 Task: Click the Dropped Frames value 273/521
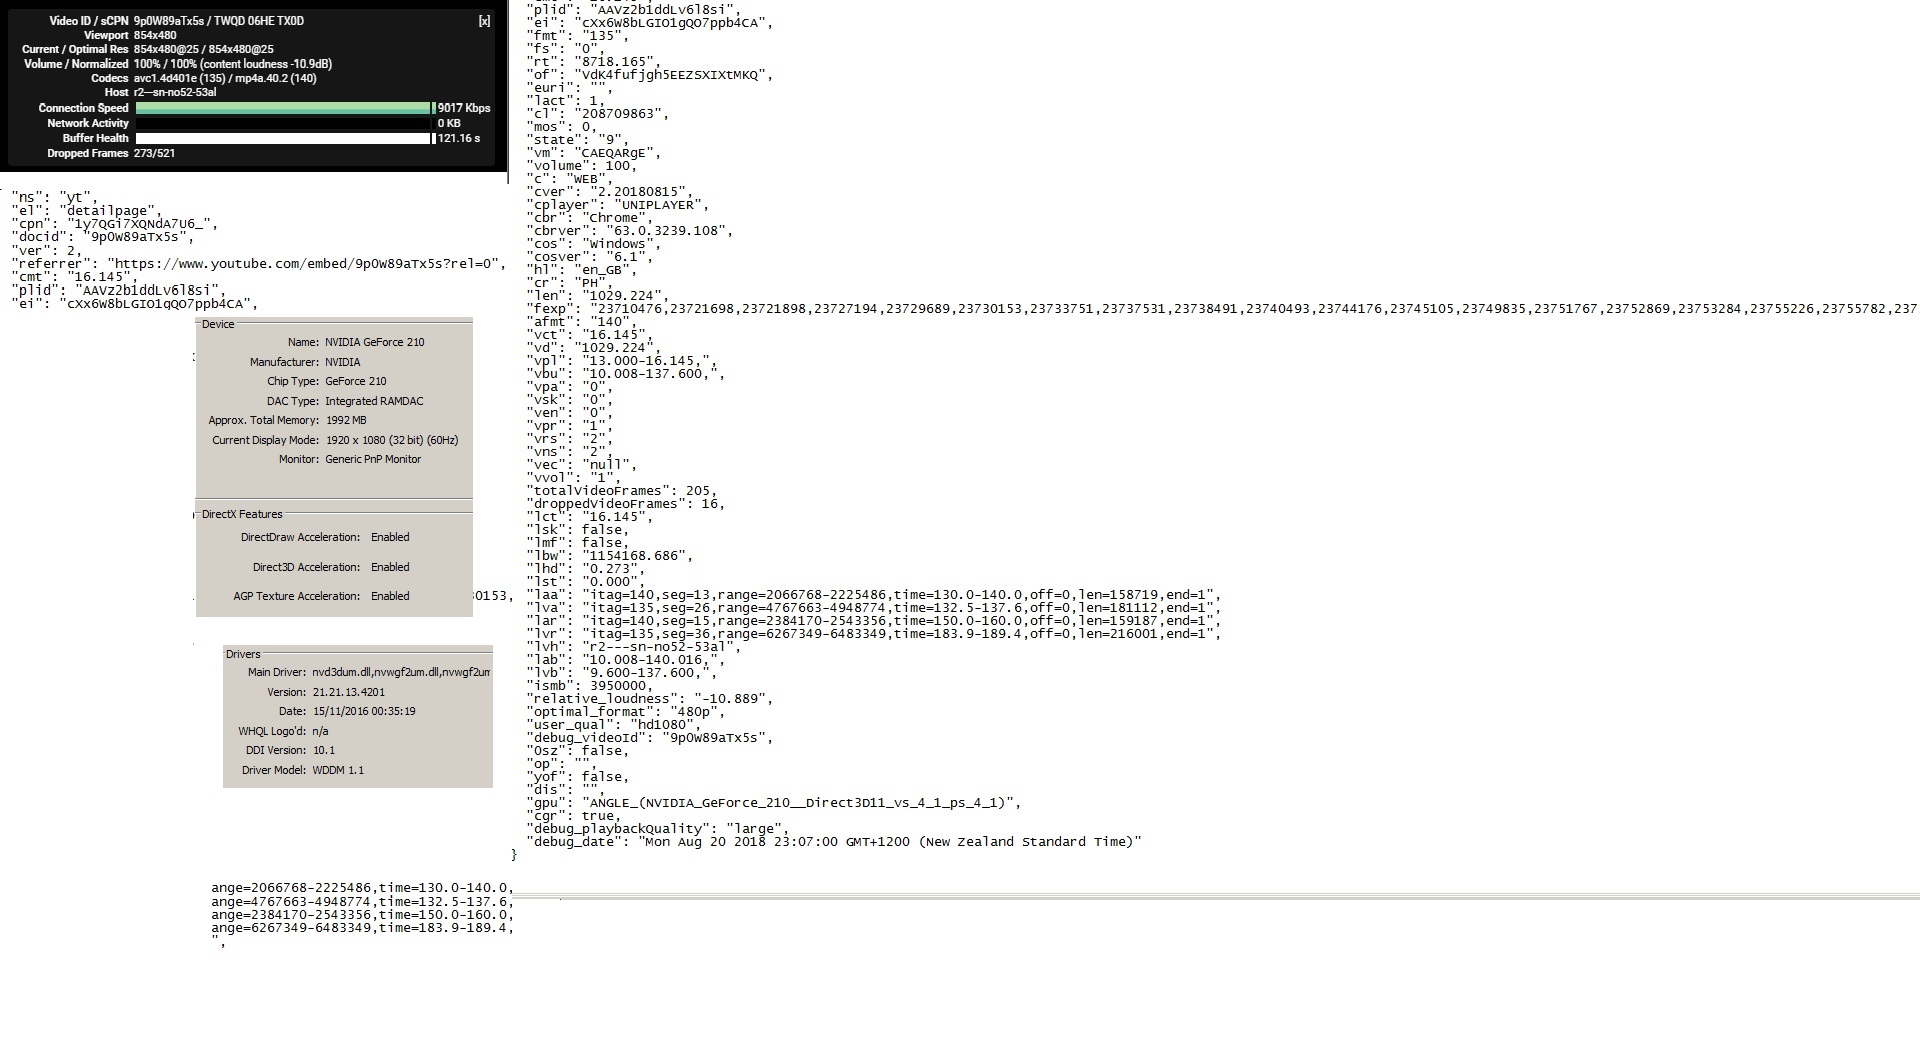pyautogui.click(x=154, y=153)
